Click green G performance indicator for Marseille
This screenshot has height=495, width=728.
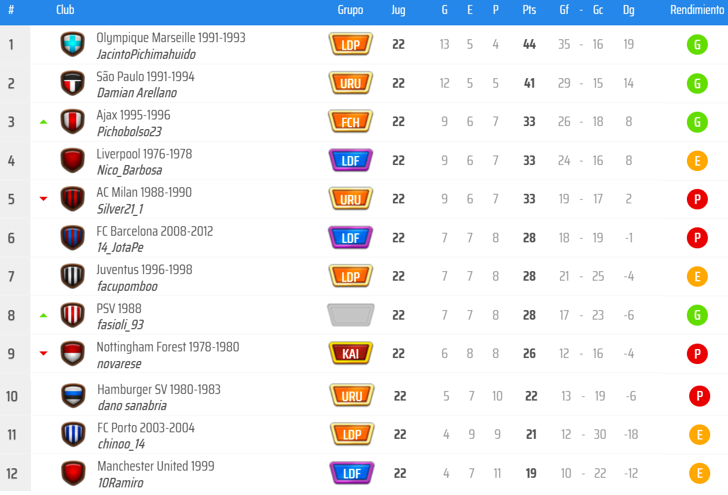click(x=697, y=45)
